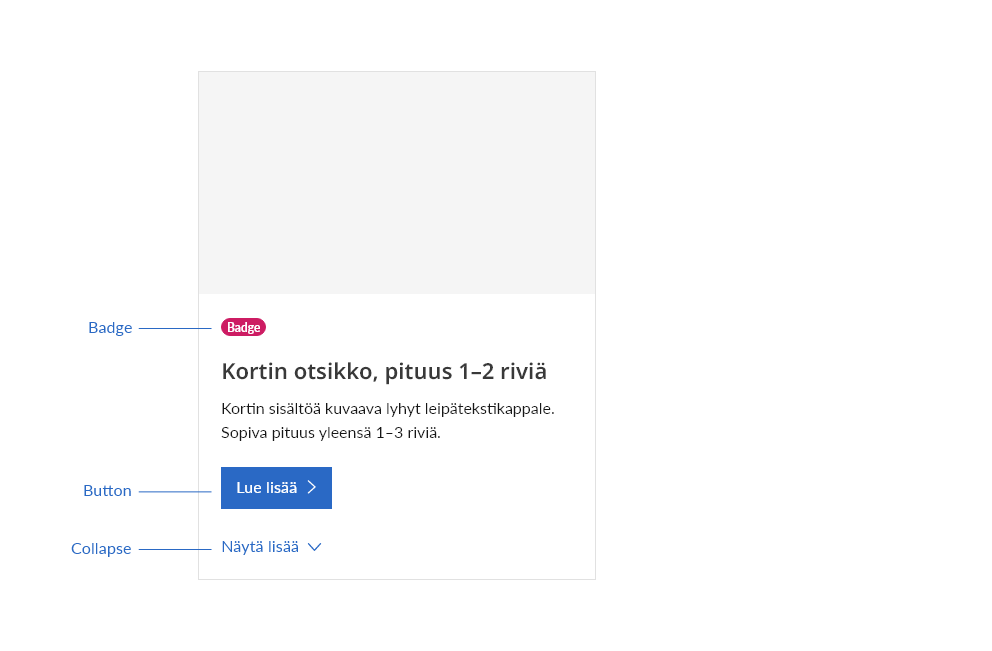Click the right chevron icon in Lue lisää button
The height and width of the screenshot is (651, 992).
click(312, 488)
